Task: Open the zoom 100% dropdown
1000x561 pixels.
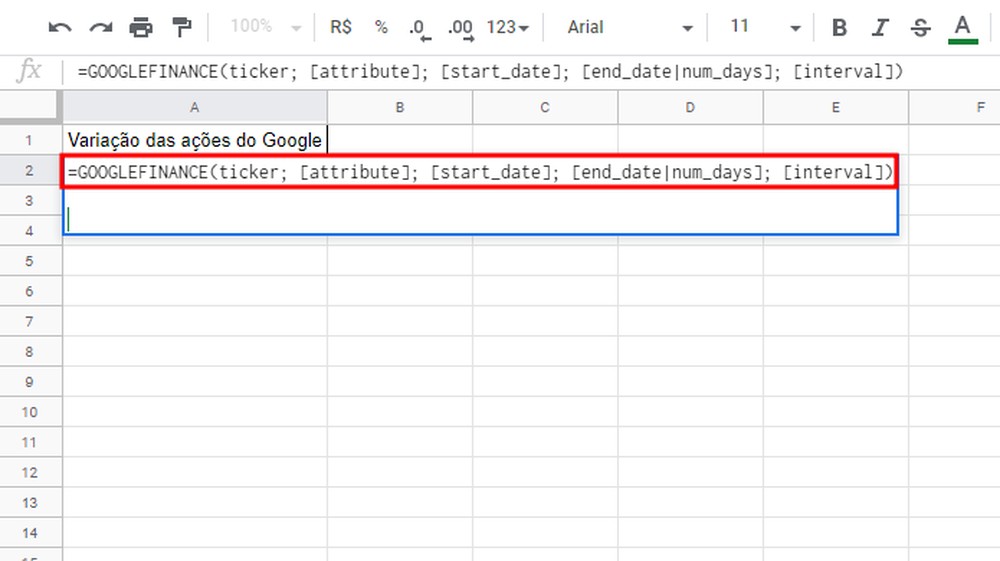Action: coord(265,27)
